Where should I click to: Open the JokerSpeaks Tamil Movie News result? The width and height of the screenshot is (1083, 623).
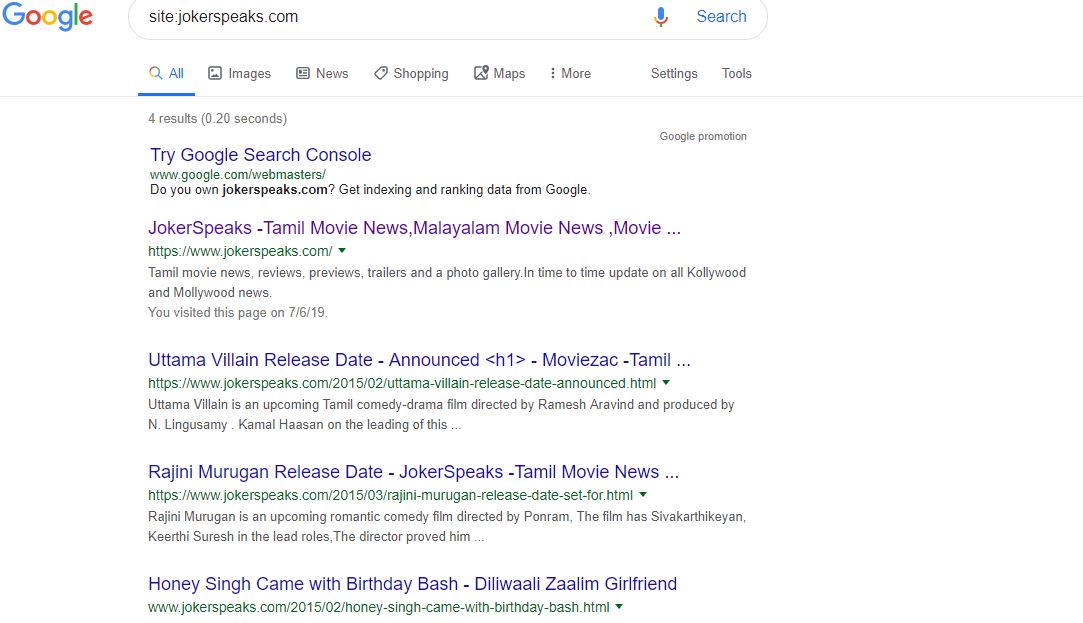(x=414, y=228)
